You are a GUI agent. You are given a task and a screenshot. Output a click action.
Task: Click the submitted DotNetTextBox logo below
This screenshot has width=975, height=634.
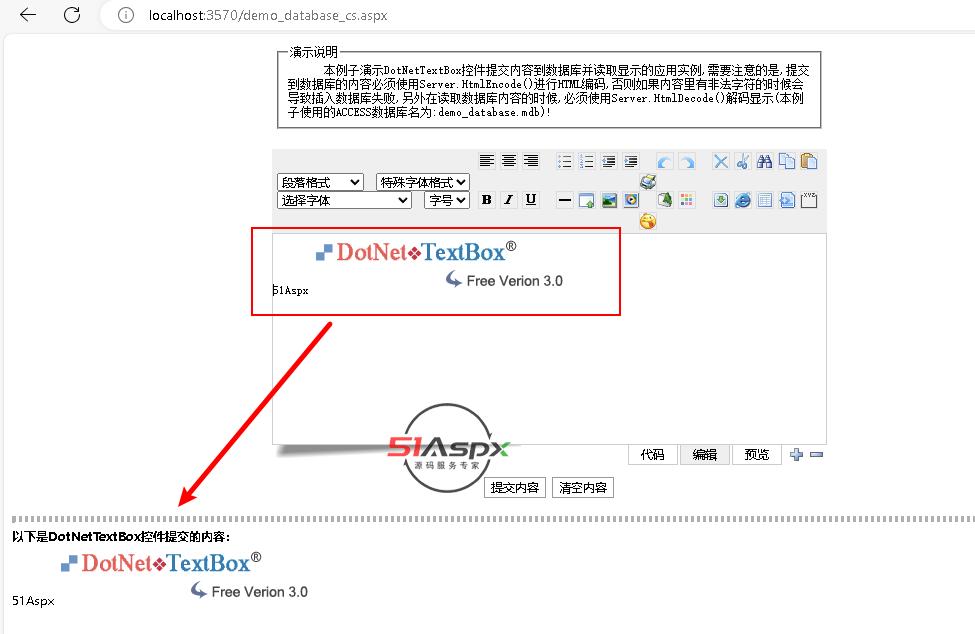tap(185, 575)
